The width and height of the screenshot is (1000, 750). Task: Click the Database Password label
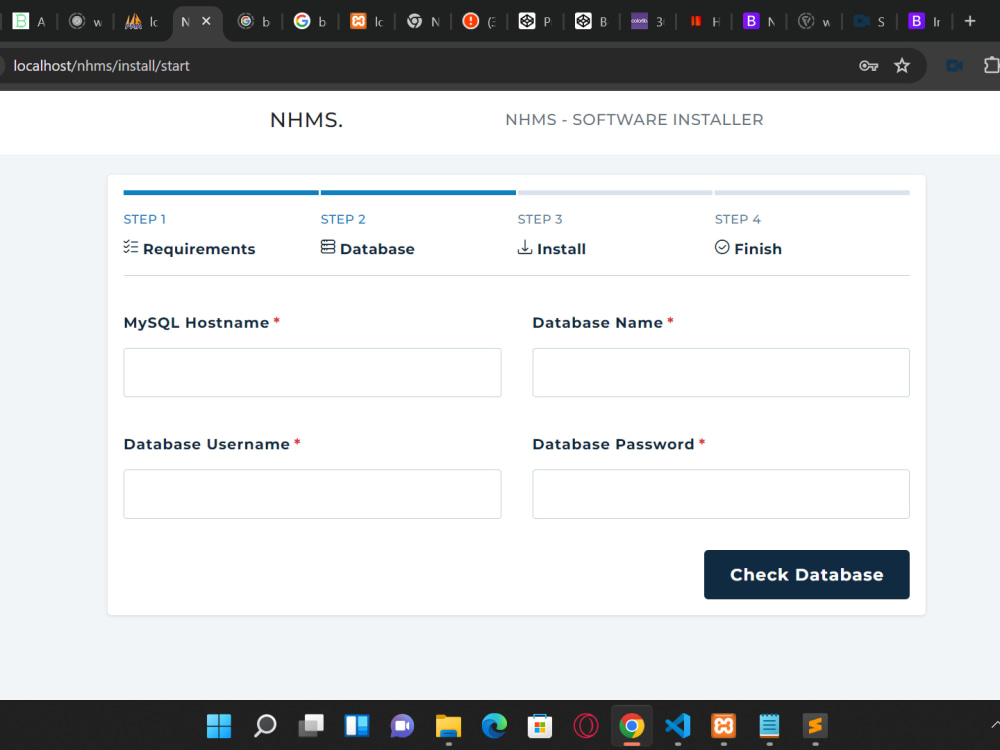pyautogui.click(x=613, y=445)
